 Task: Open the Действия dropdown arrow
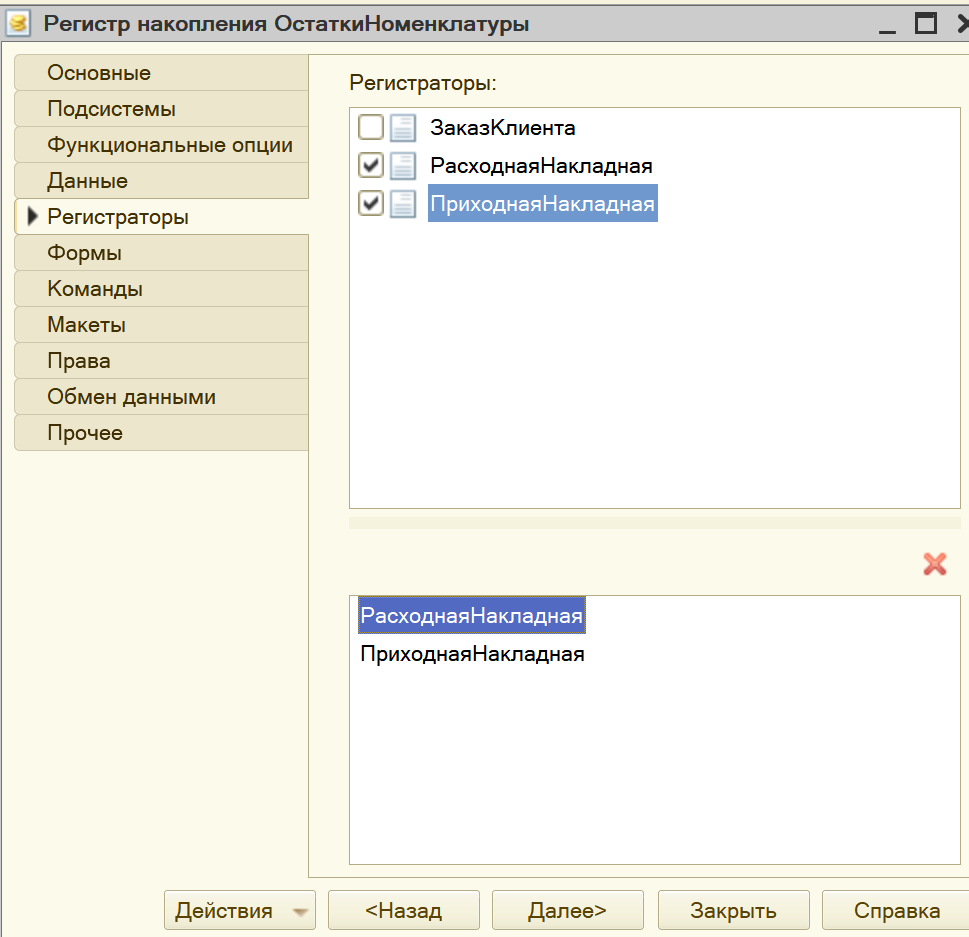pos(300,911)
